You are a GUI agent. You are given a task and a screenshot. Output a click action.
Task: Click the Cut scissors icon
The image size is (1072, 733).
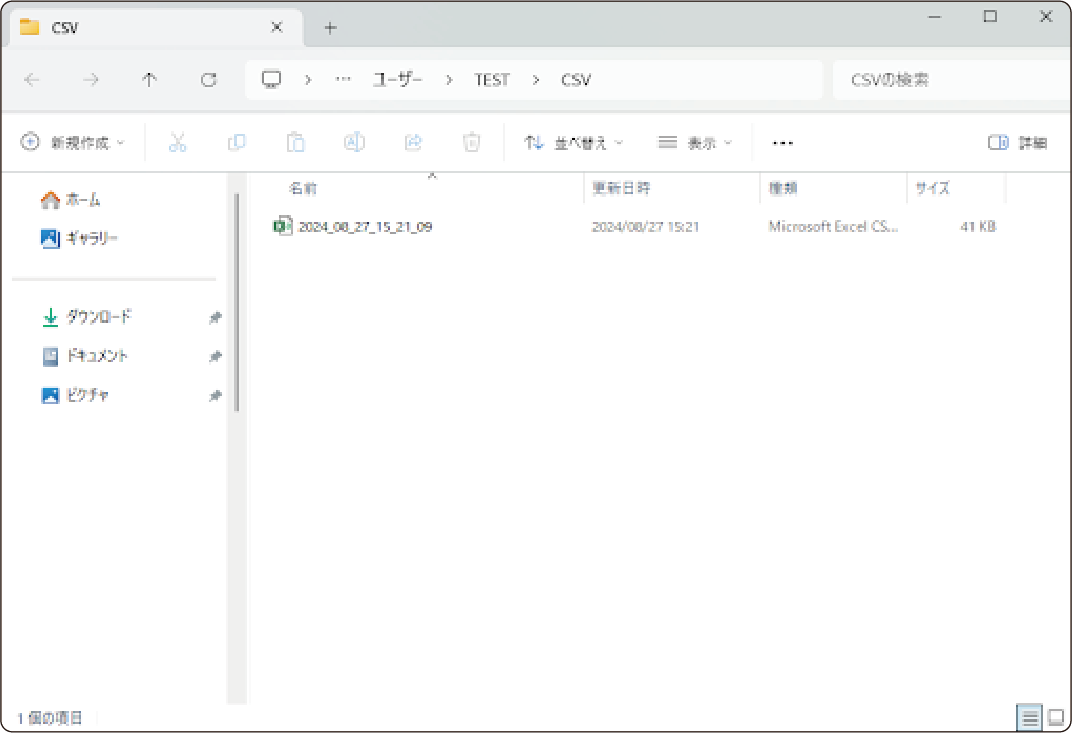[x=178, y=143]
